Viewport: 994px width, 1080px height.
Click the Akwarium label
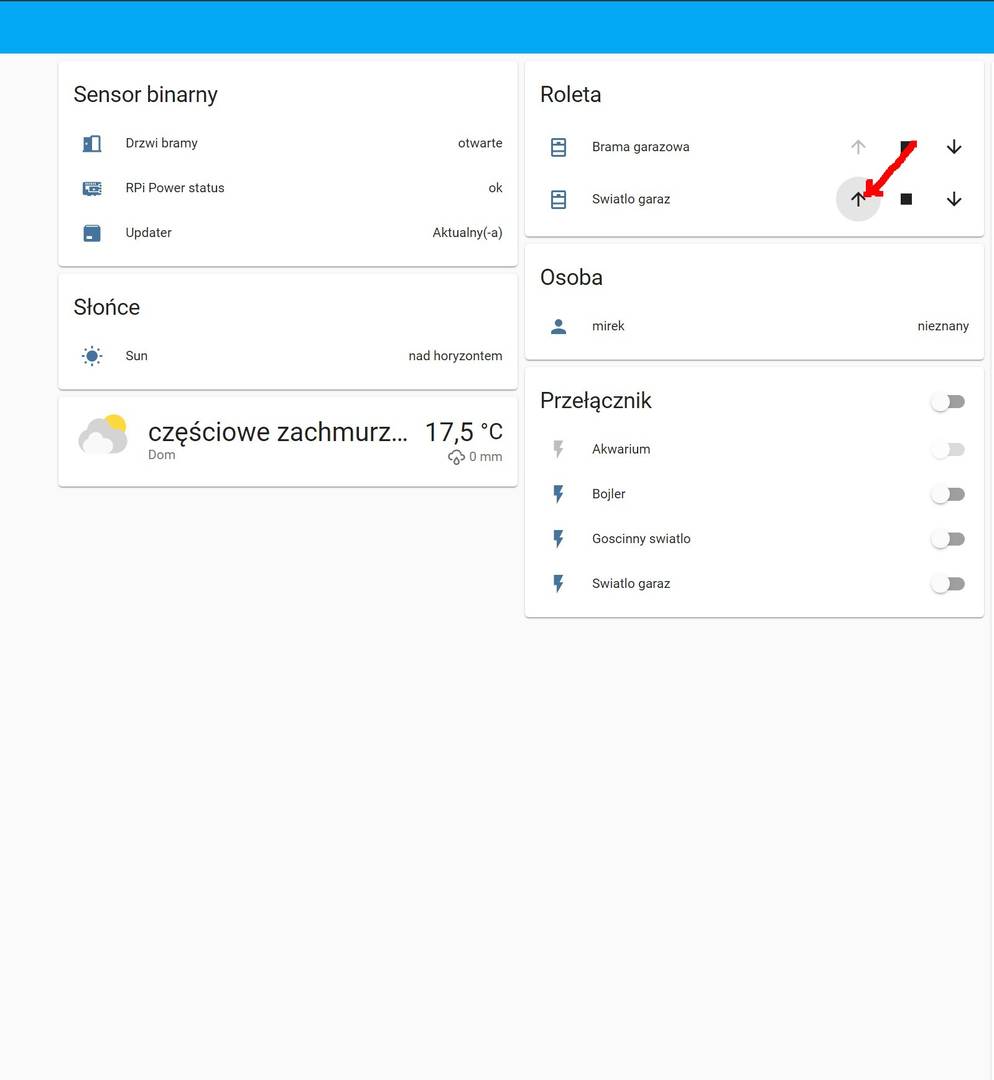tap(621, 449)
